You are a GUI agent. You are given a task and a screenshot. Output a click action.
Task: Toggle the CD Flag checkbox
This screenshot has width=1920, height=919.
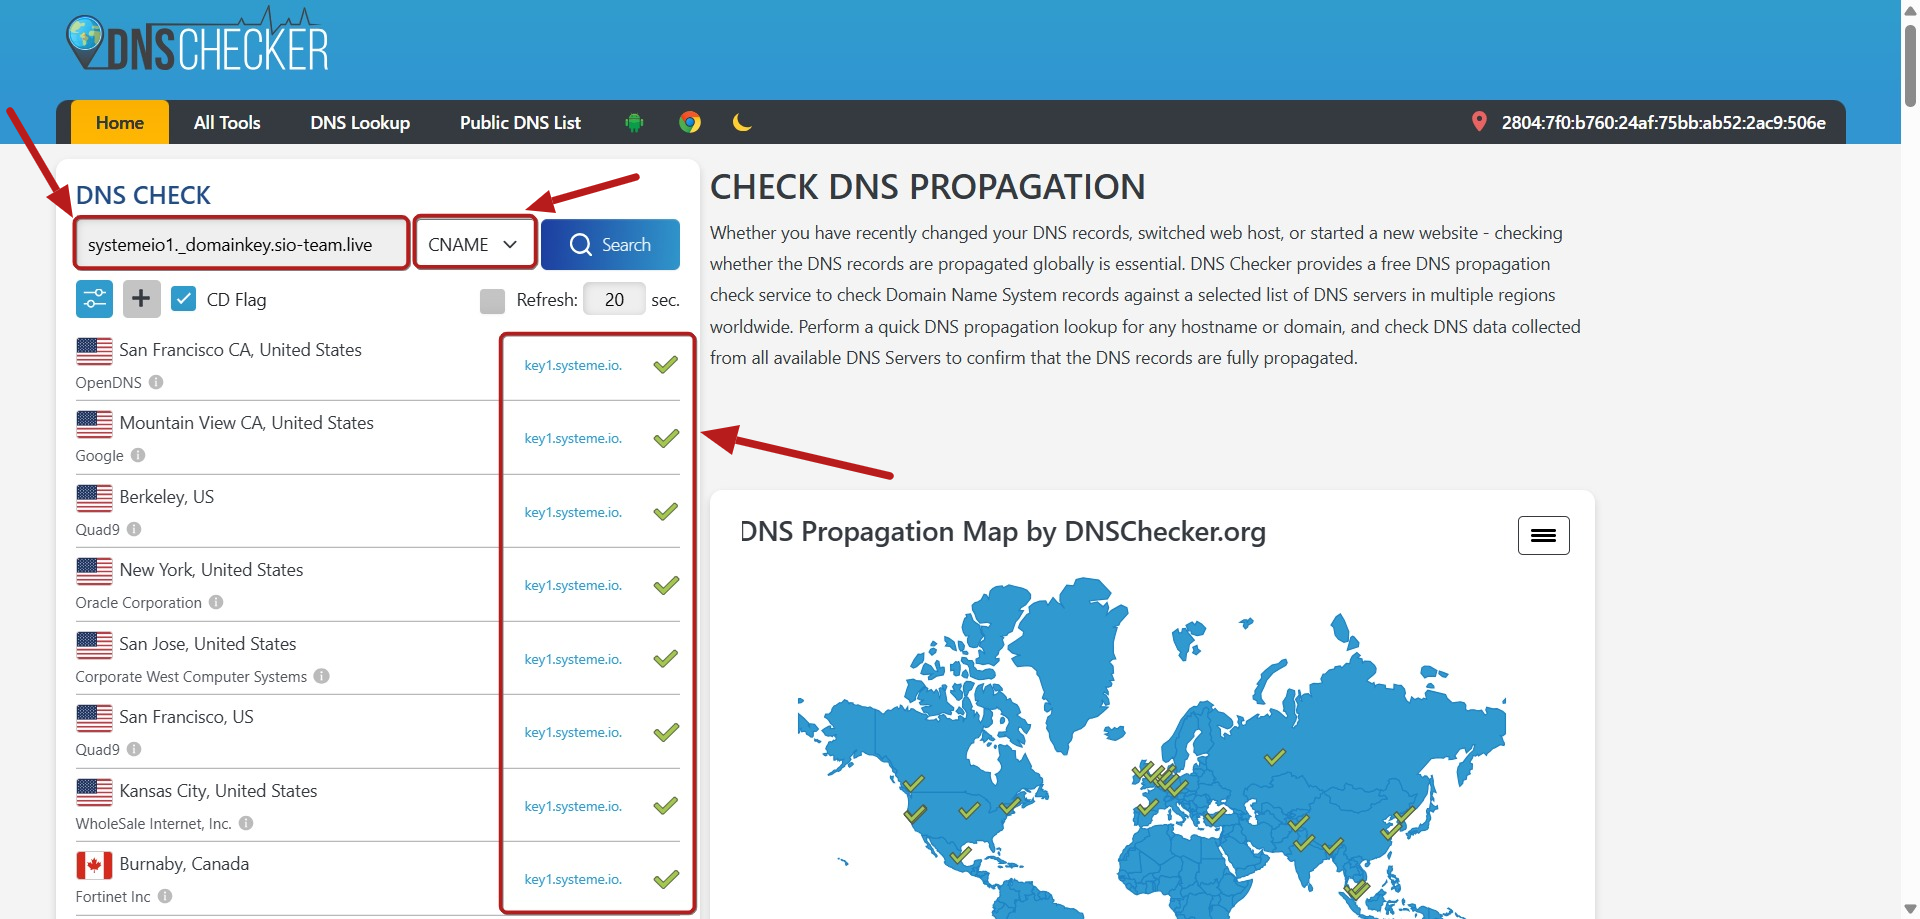pos(184,299)
